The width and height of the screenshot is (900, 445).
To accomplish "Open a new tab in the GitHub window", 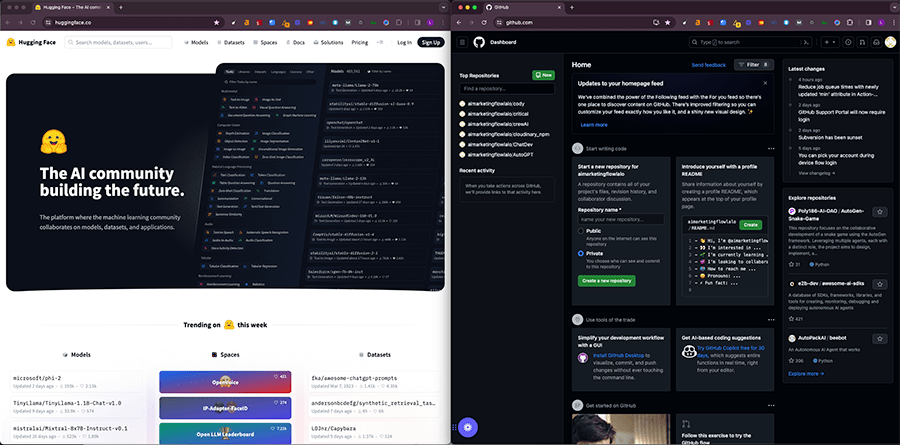I will [x=572, y=7].
